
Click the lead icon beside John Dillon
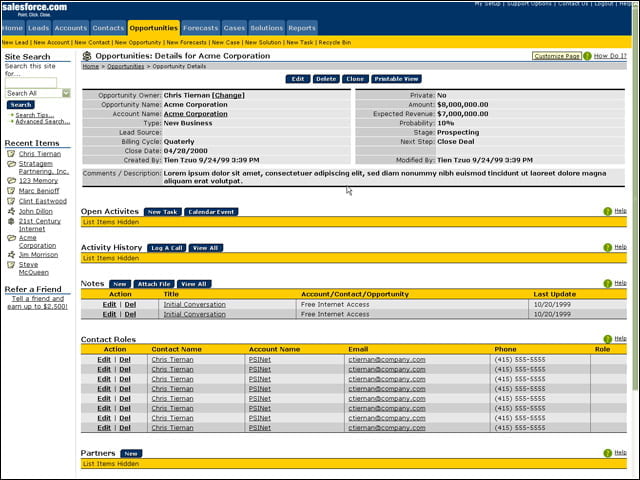pyautogui.click(x=11, y=211)
